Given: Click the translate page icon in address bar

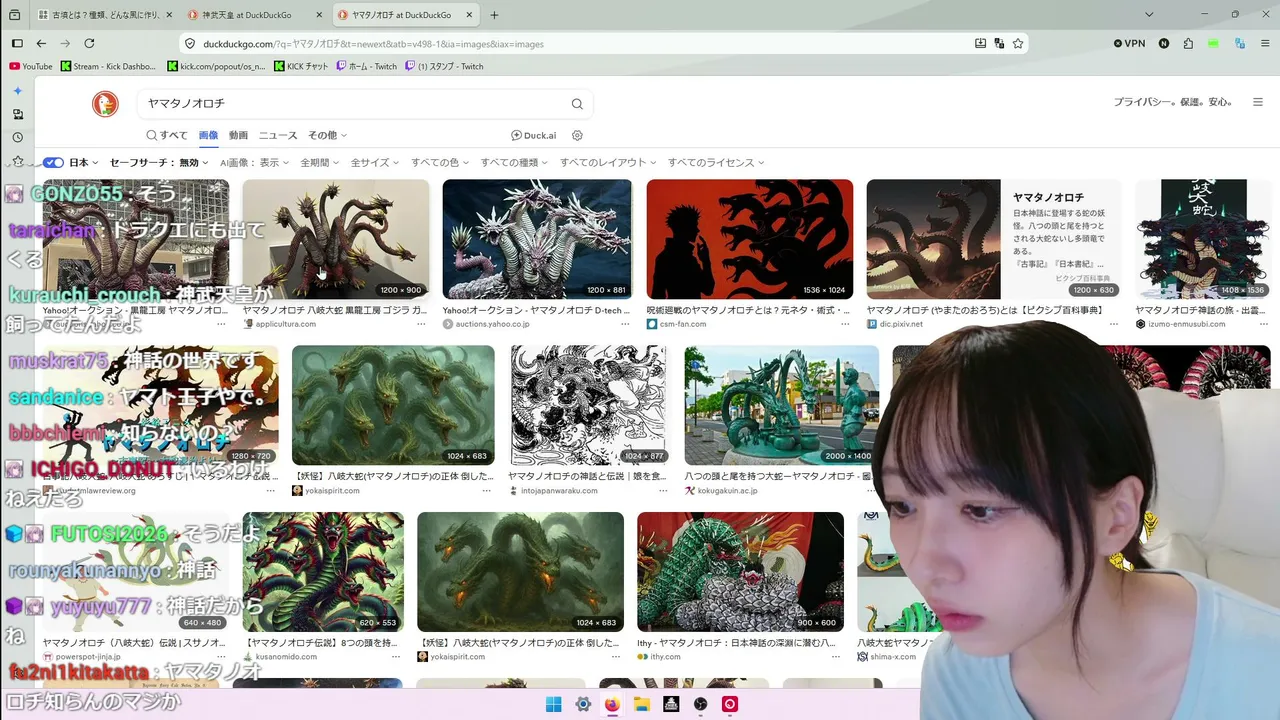Looking at the screenshot, I should [x=999, y=43].
